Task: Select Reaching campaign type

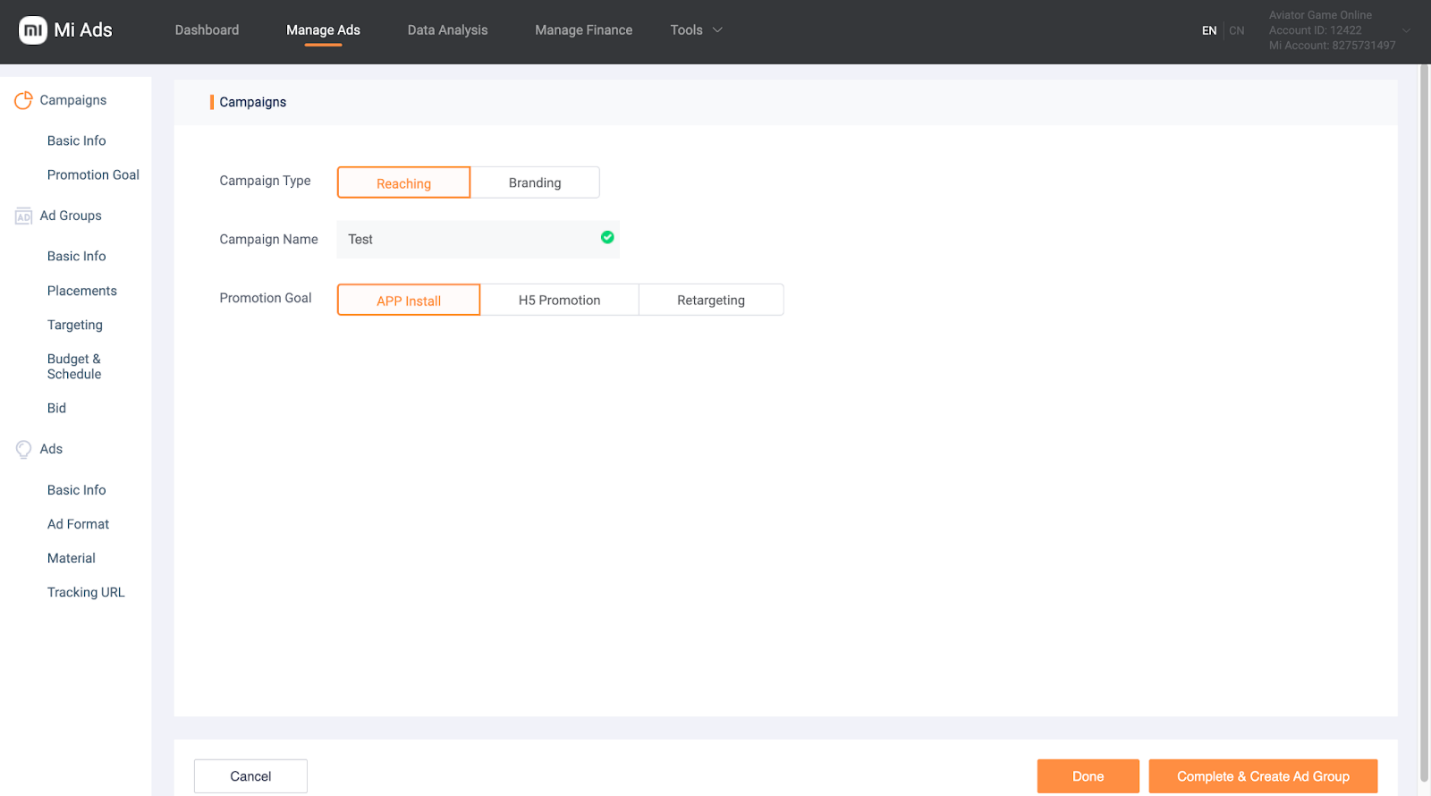Action: [x=404, y=183]
